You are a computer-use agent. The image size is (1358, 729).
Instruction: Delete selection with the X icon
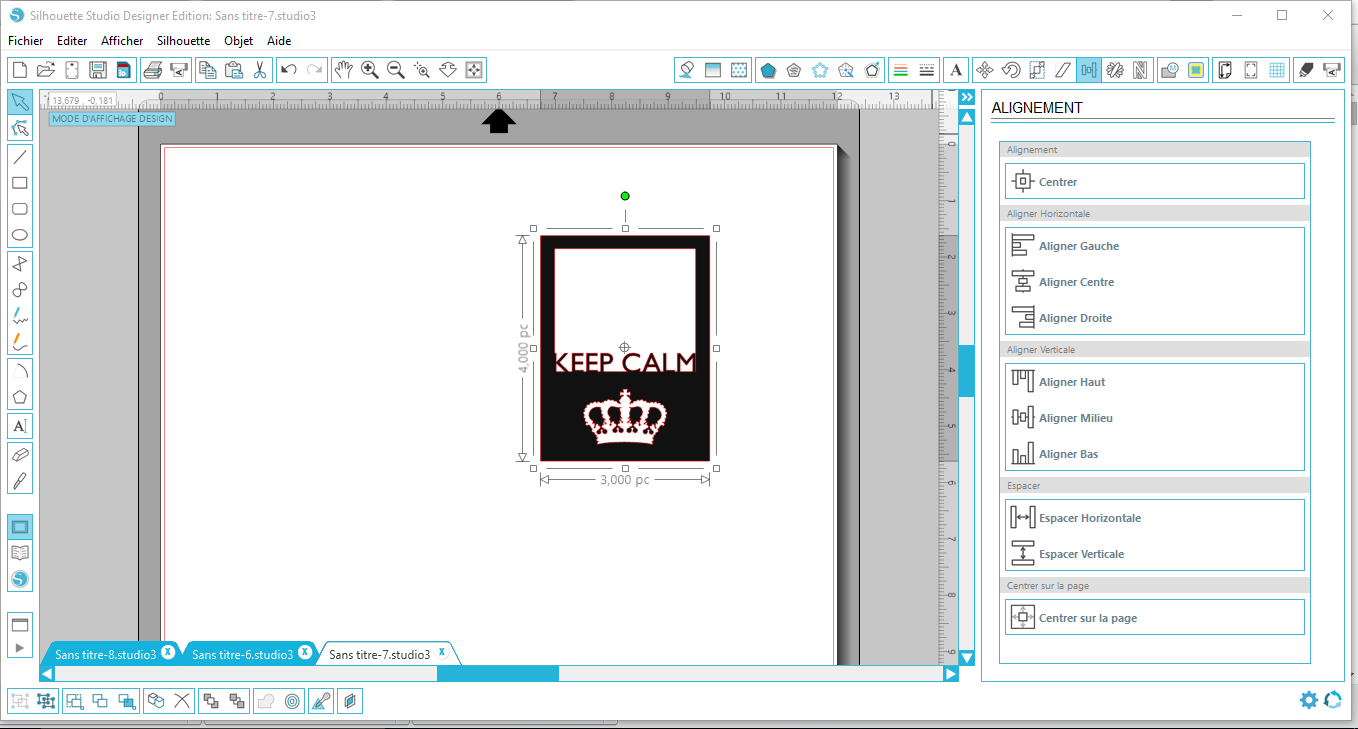(181, 701)
